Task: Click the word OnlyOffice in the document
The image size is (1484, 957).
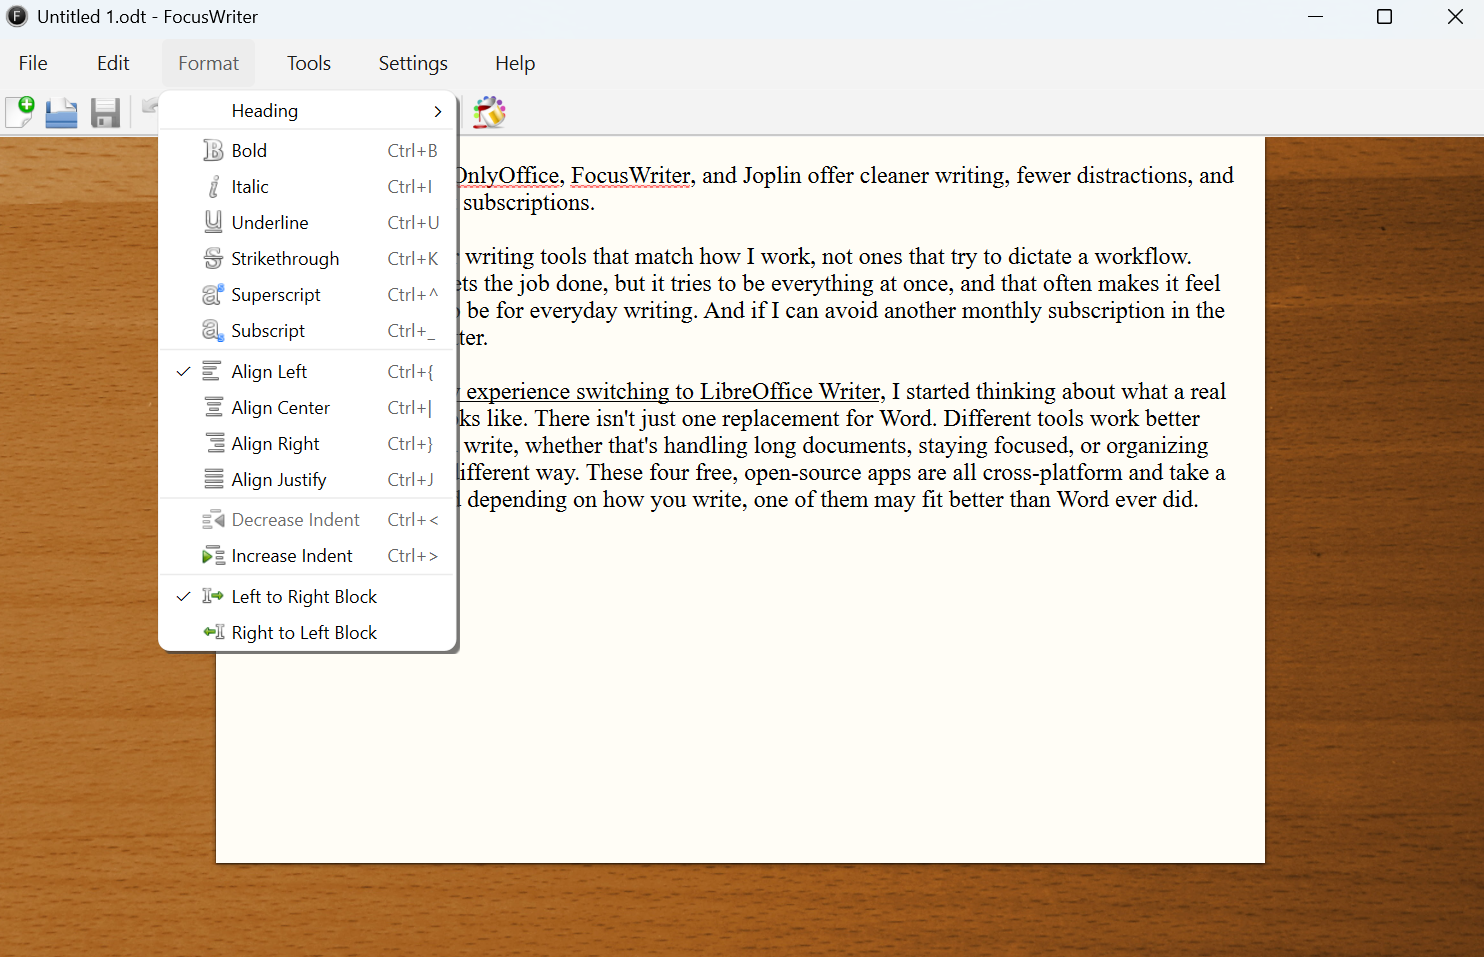Action: [510, 176]
